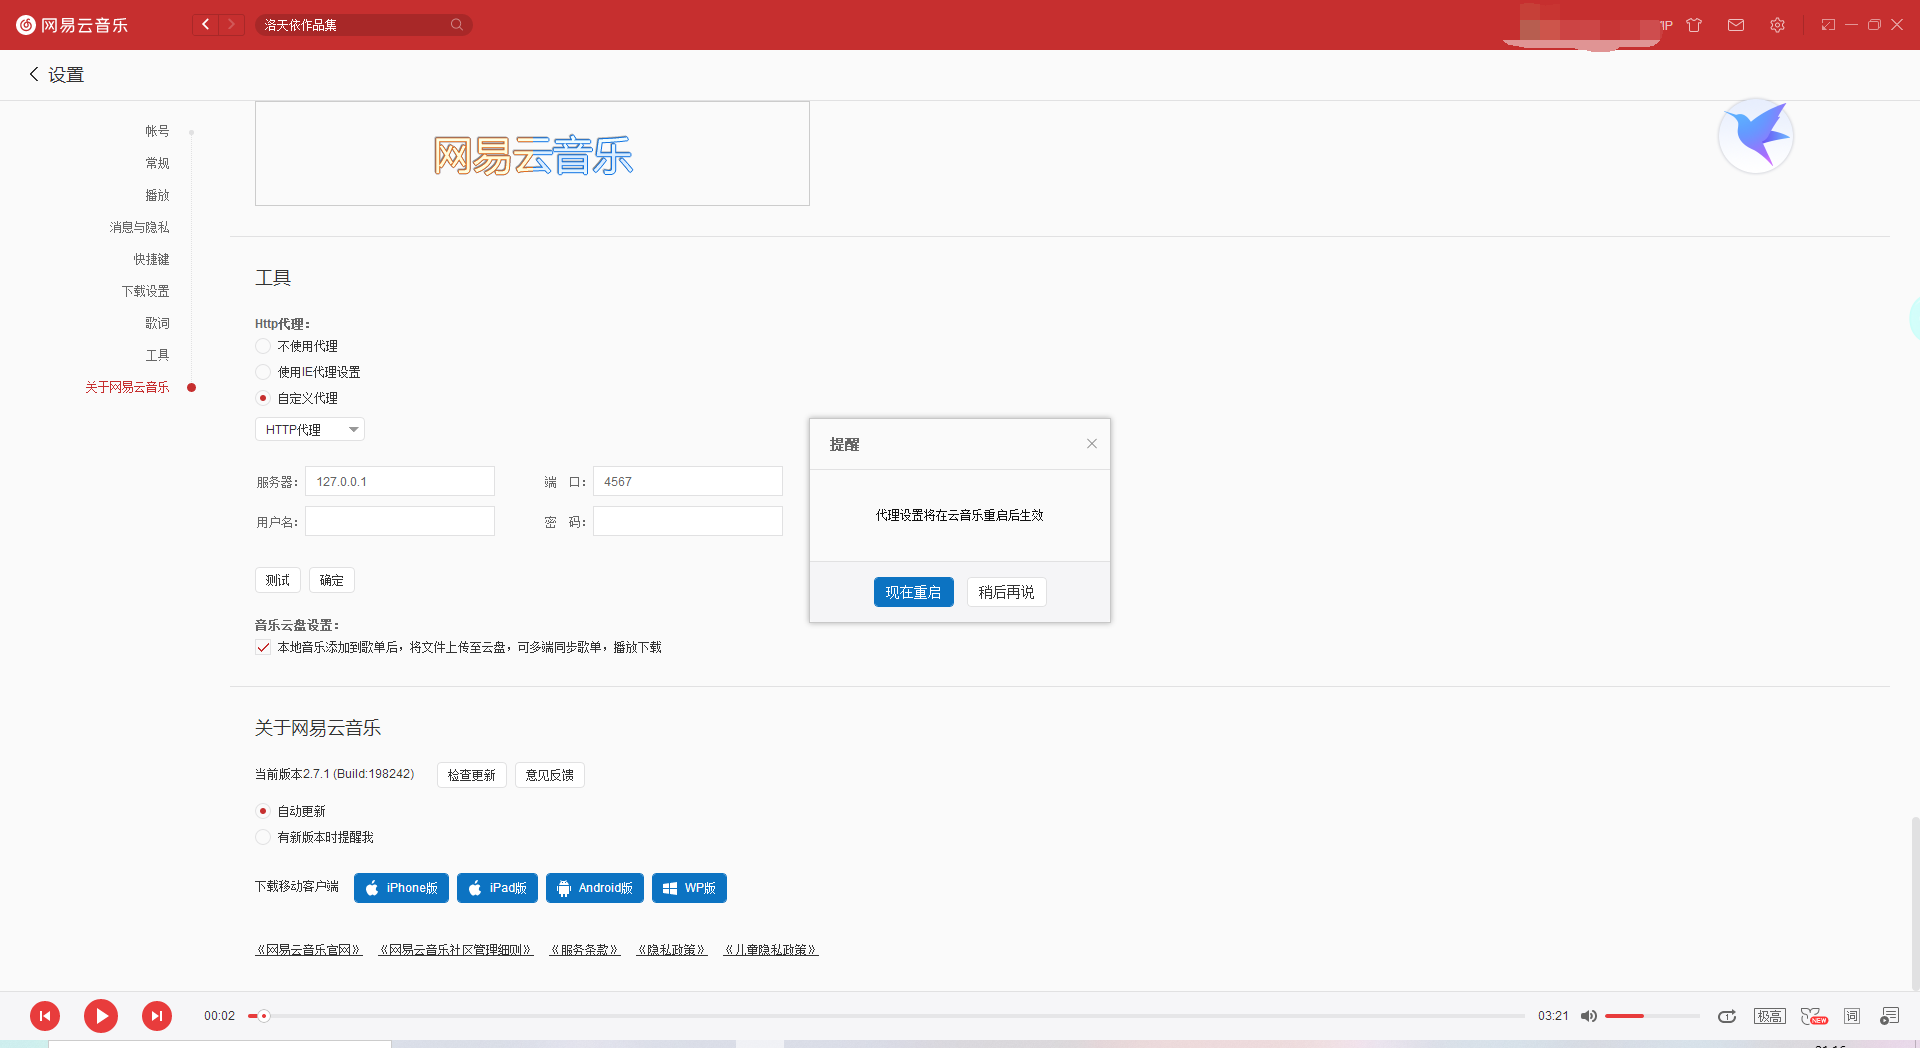Screen dimensions: 1920x1048
Task: Select 自动更新 radio option
Action: (263, 811)
